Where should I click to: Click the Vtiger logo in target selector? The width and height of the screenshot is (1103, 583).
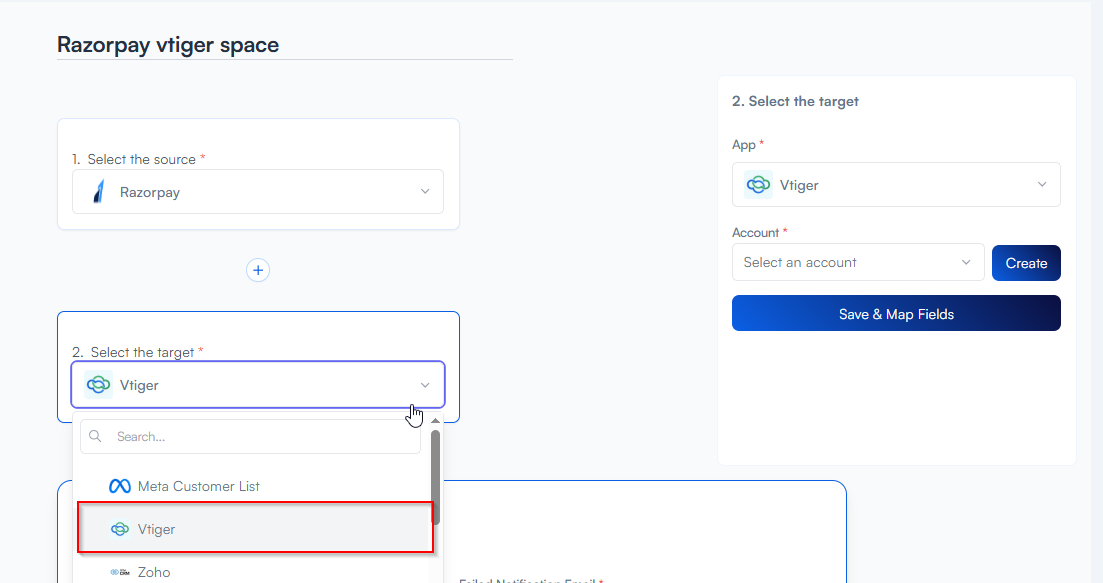pos(98,385)
